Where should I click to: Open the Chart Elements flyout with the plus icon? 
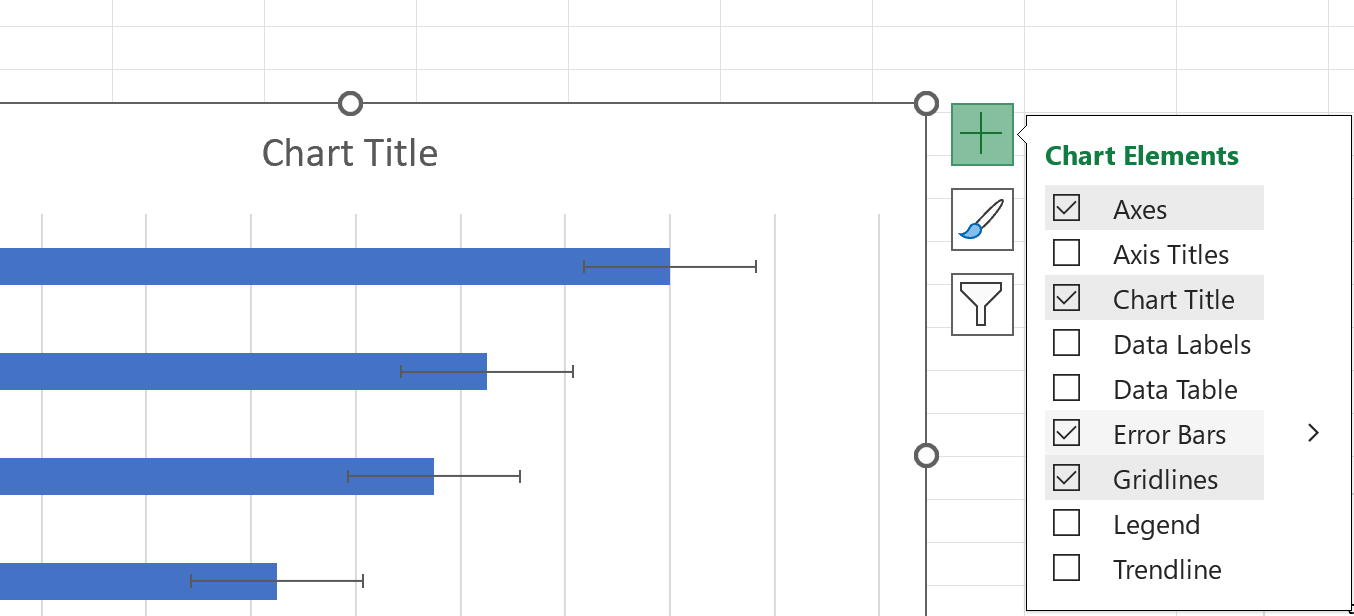pyautogui.click(x=981, y=133)
